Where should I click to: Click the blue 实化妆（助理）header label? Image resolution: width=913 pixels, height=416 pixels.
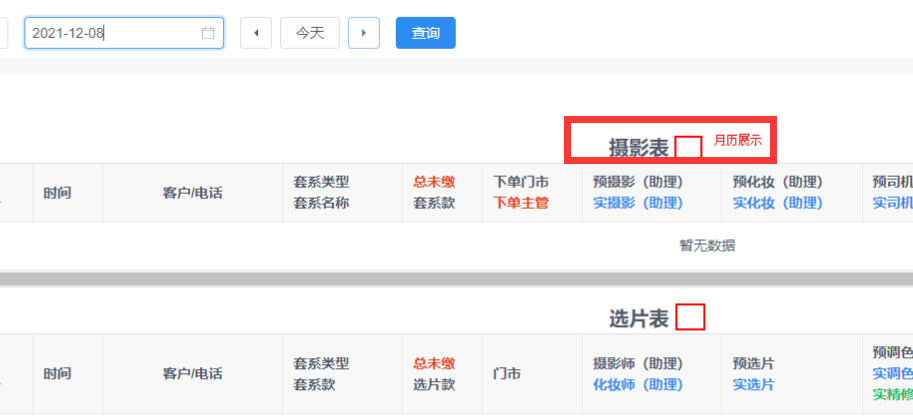(778, 203)
